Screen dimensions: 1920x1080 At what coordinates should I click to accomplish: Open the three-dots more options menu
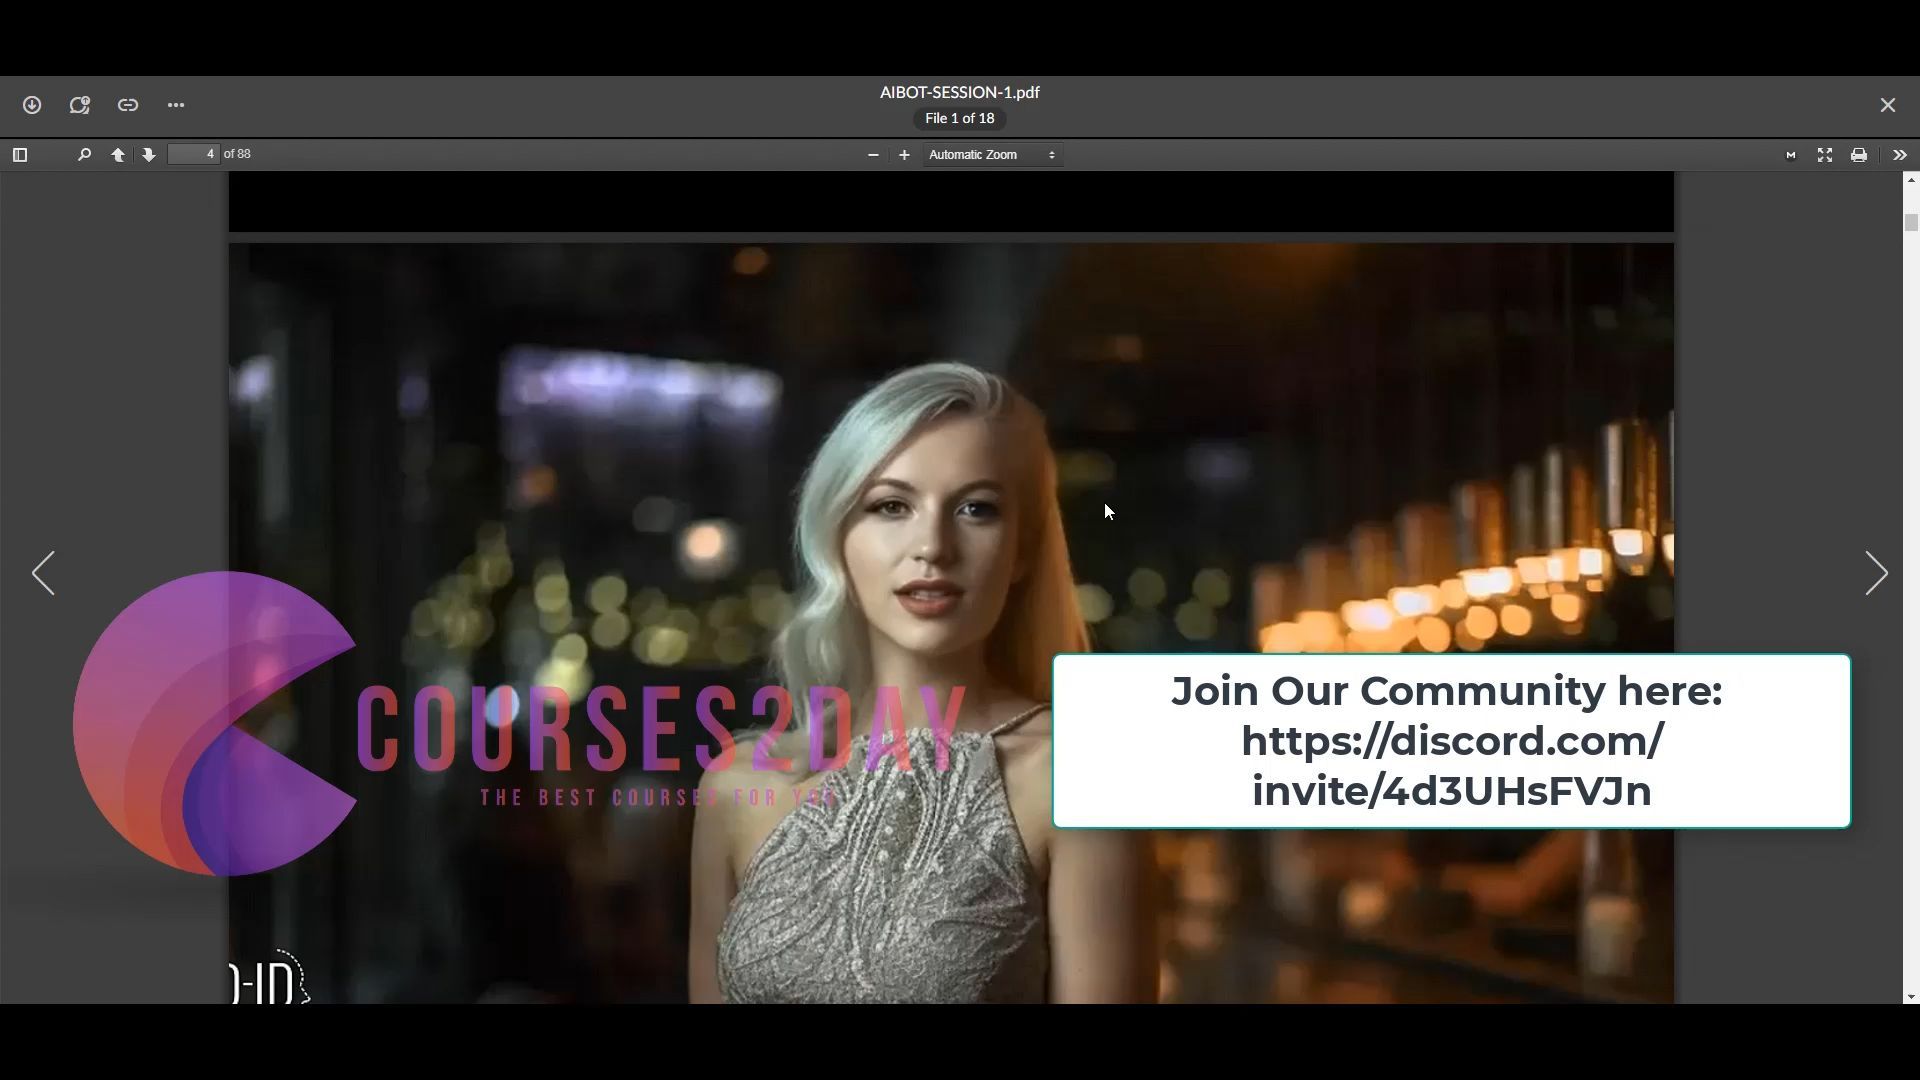point(176,105)
